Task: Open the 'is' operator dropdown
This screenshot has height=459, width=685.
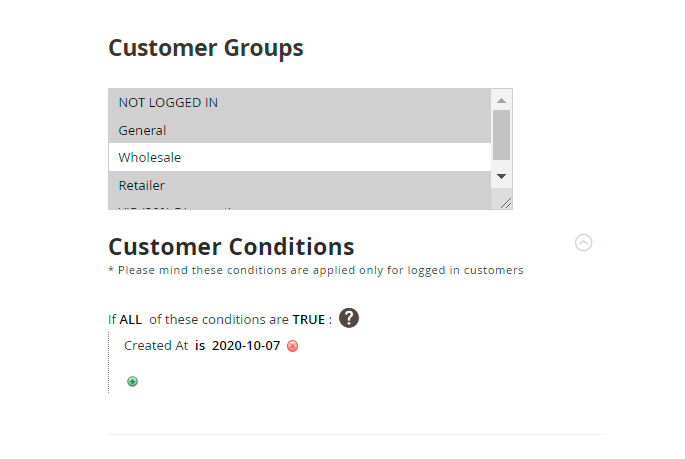Action: [x=200, y=346]
